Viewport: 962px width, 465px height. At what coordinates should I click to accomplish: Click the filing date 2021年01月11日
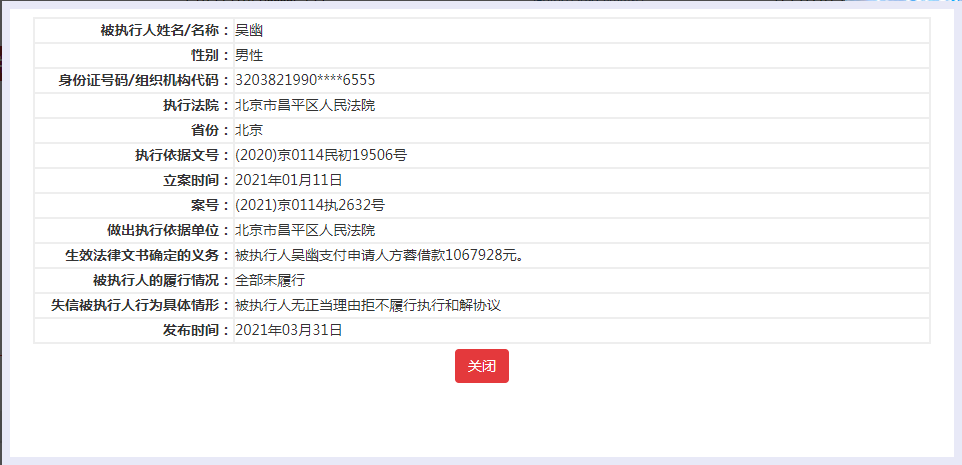tap(289, 180)
